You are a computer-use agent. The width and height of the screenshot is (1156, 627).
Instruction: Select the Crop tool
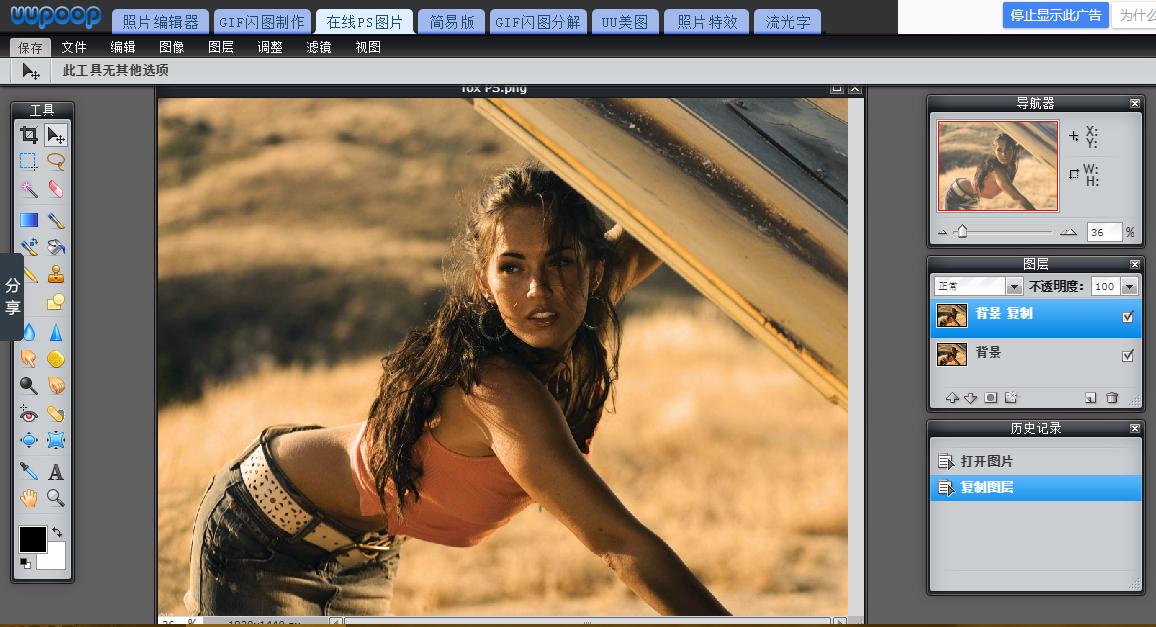(x=29, y=135)
